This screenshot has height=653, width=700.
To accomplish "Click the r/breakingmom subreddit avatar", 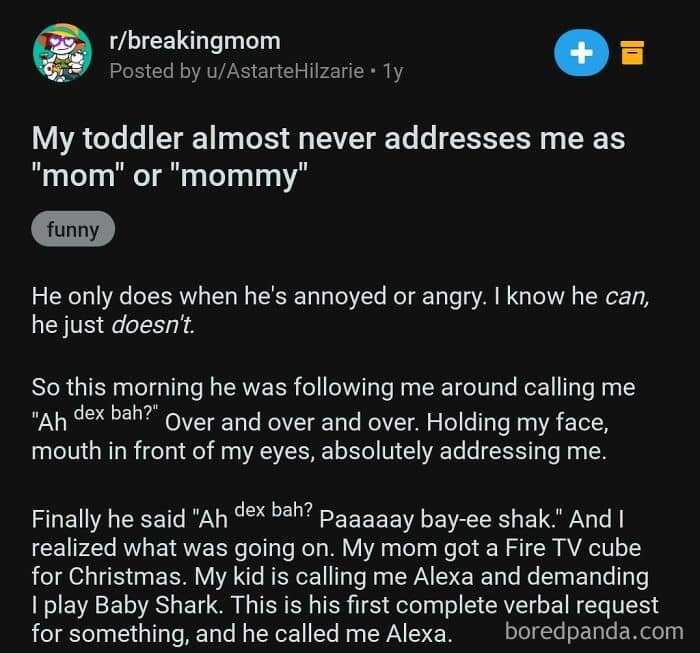I will (63, 54).
